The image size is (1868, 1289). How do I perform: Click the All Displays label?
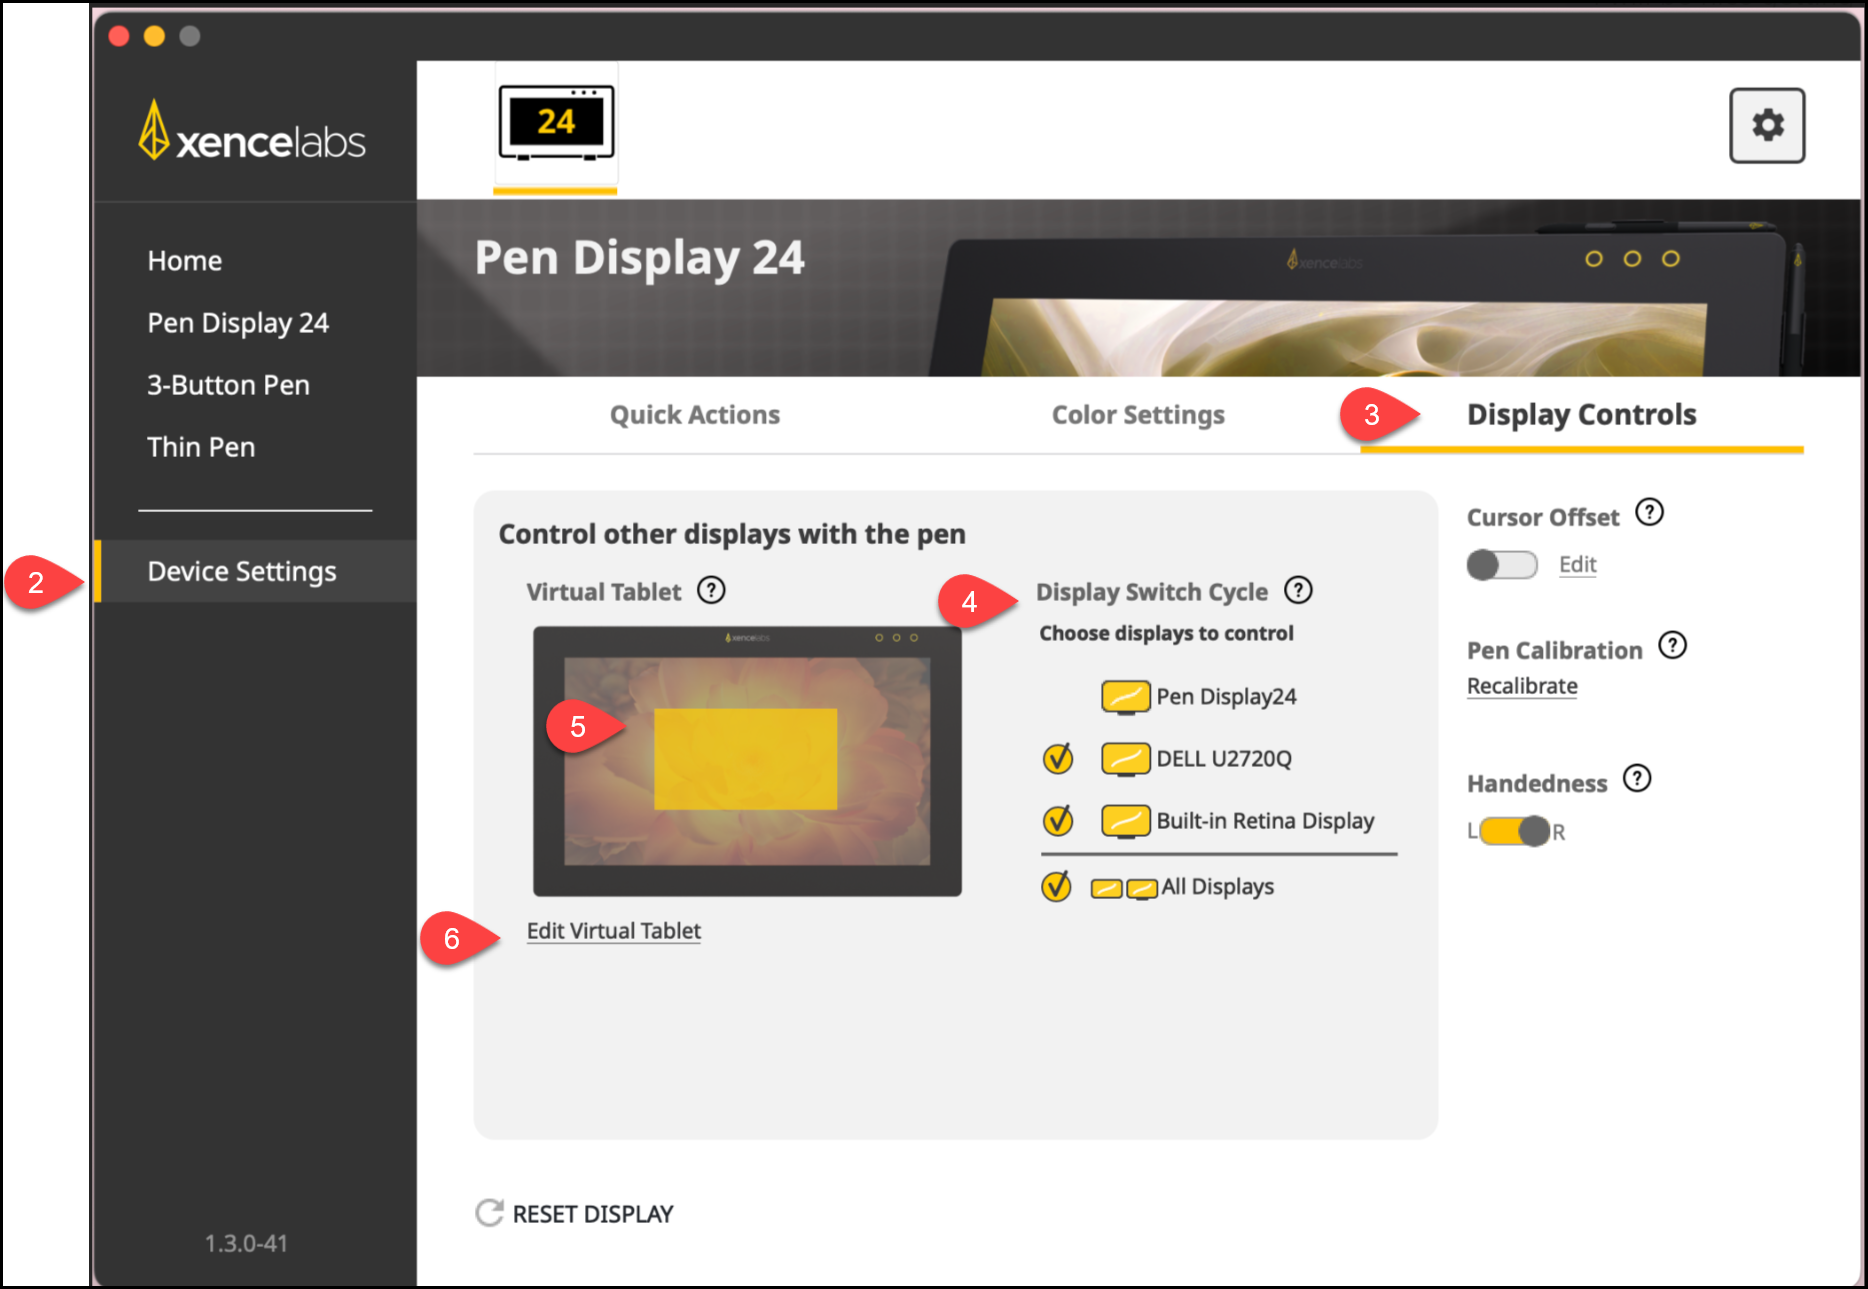click(x=1218, y=887)
